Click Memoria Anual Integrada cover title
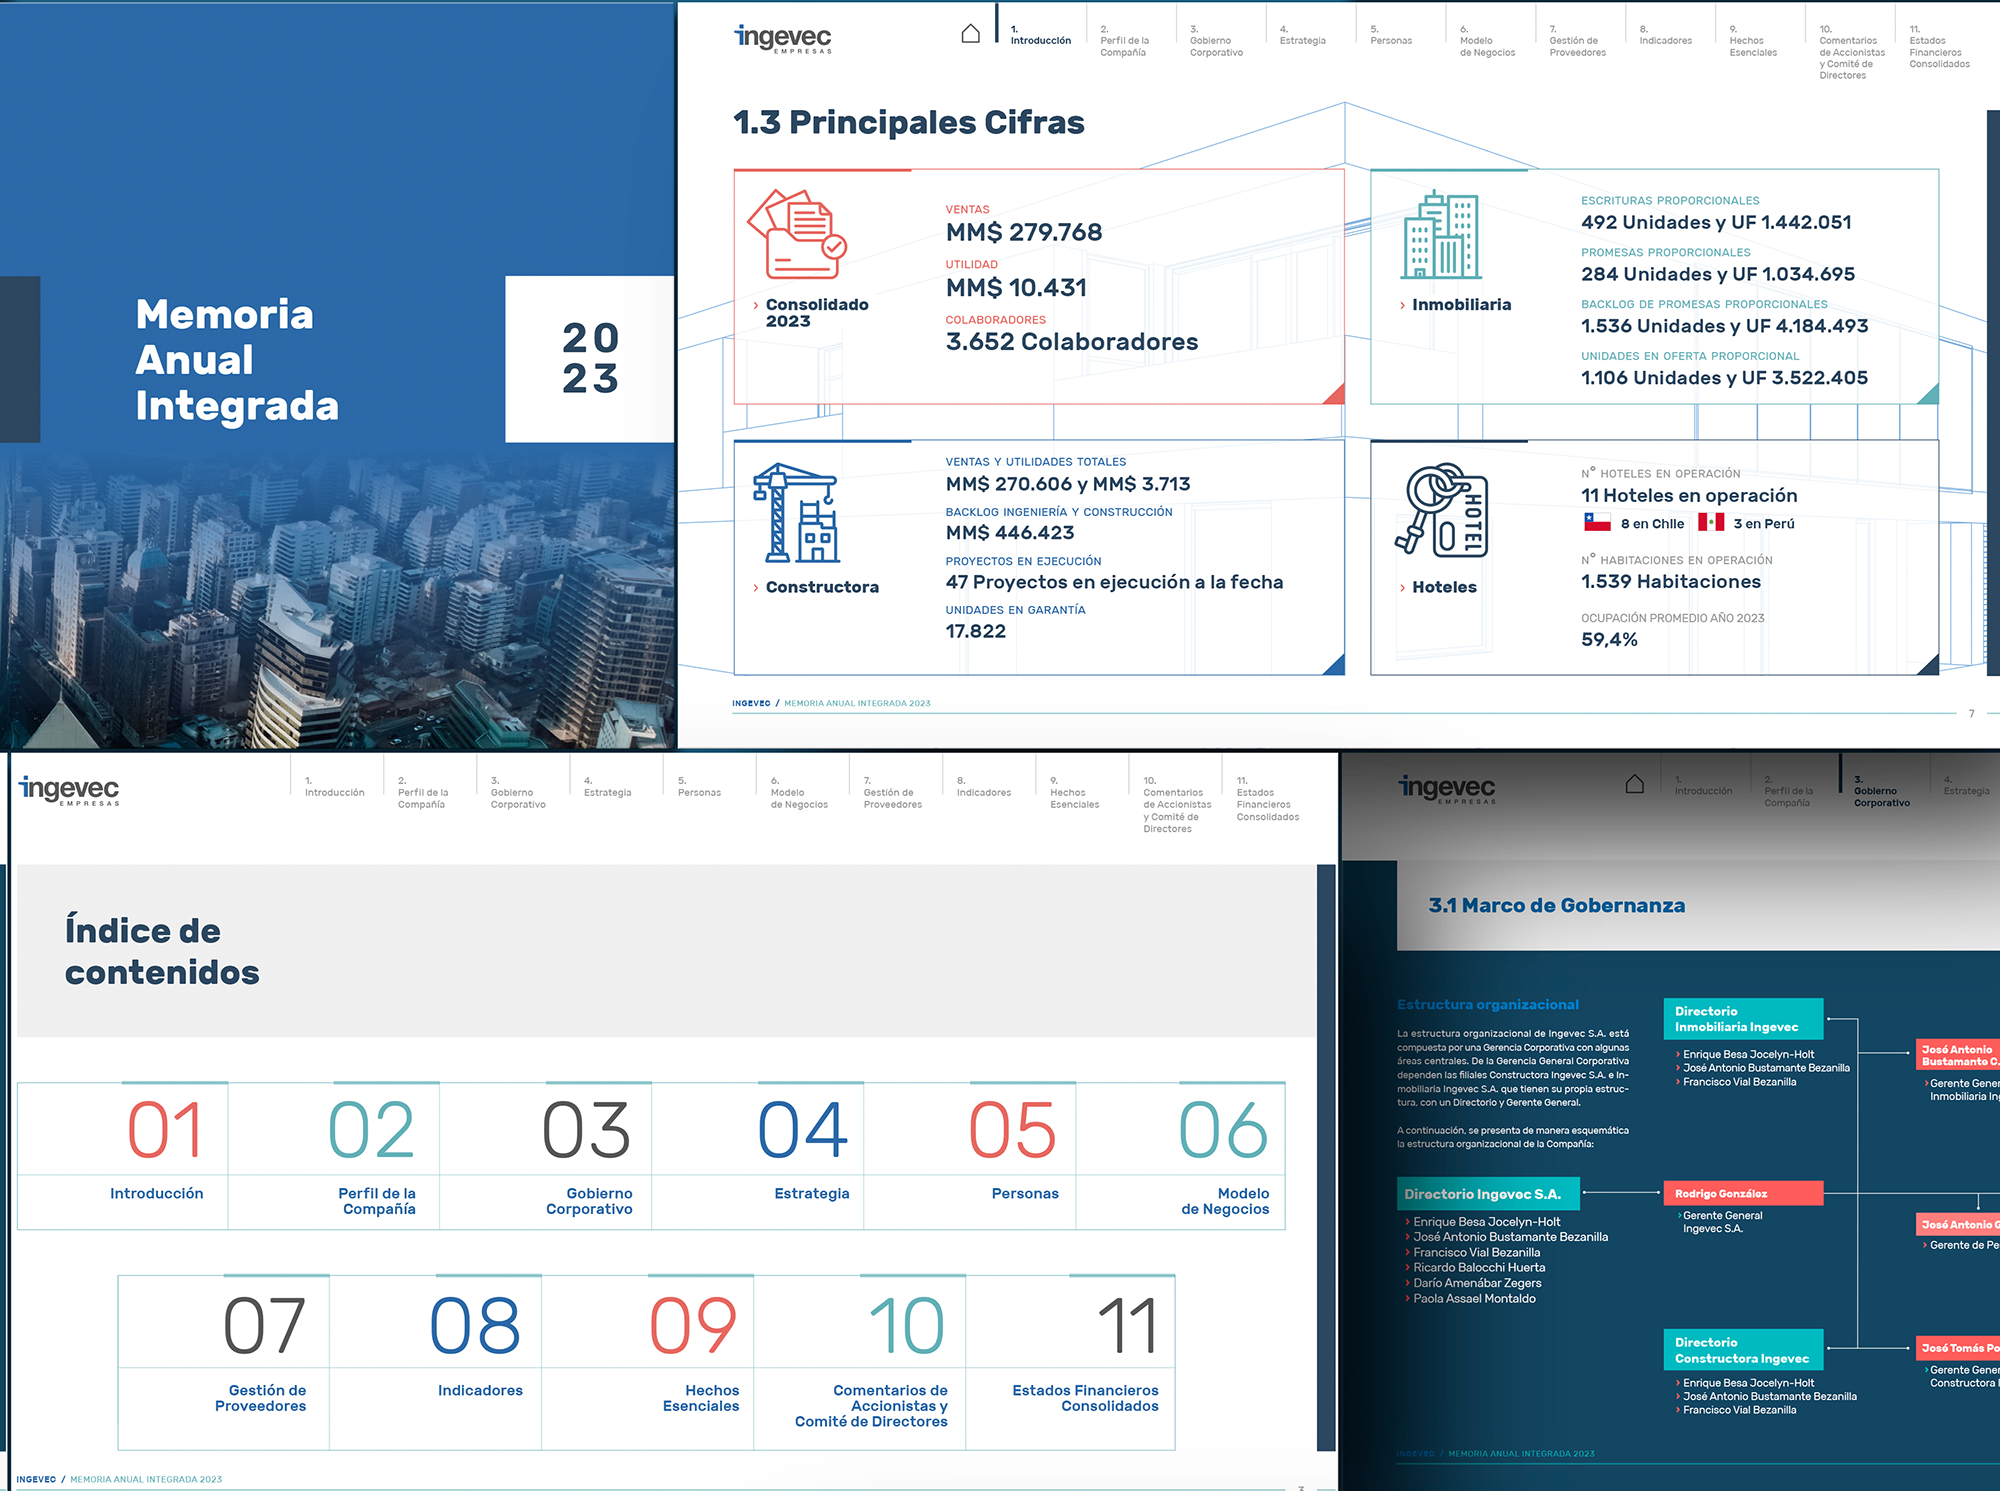The image size is (2000, 1491). [x=237, y=360]
